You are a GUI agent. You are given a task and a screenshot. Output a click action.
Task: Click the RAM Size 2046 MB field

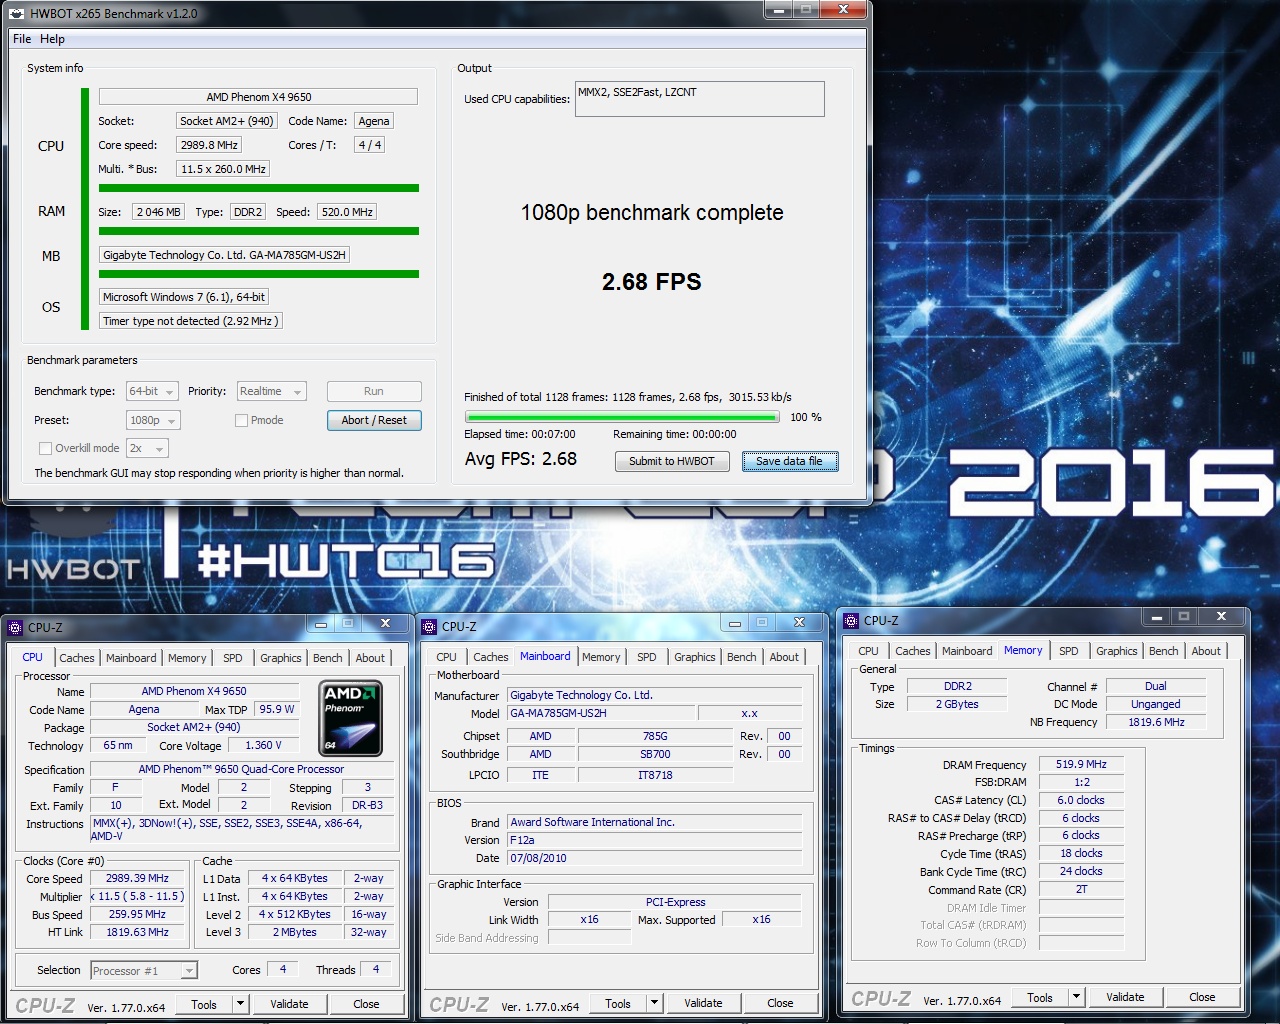(x=159, y=212)
